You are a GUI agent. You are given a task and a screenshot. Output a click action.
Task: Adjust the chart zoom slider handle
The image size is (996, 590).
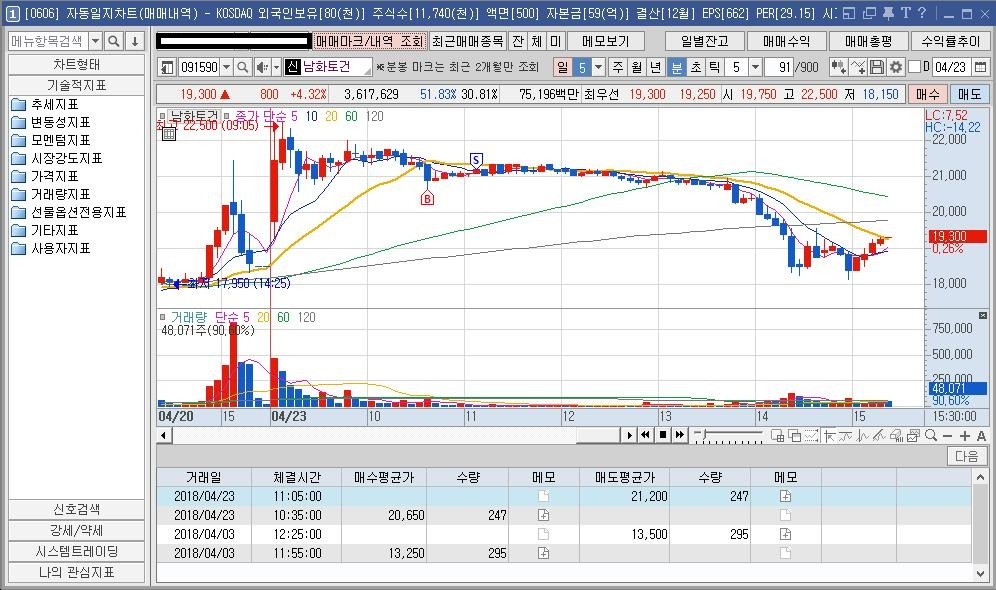click(703, 435)
